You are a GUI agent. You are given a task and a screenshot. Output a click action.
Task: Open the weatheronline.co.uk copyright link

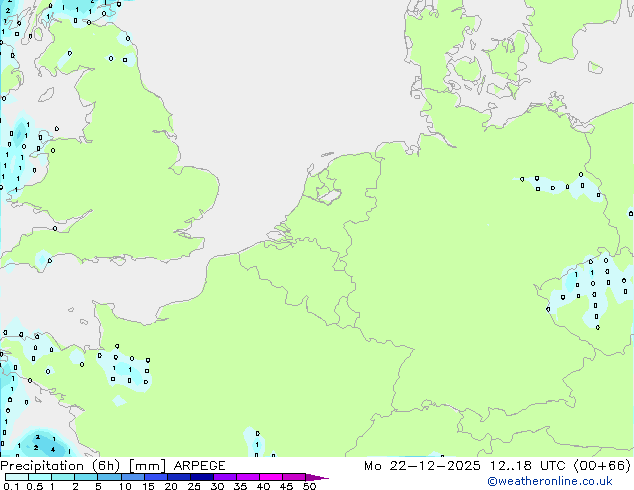pyautogui.click(x=549, y=481)
